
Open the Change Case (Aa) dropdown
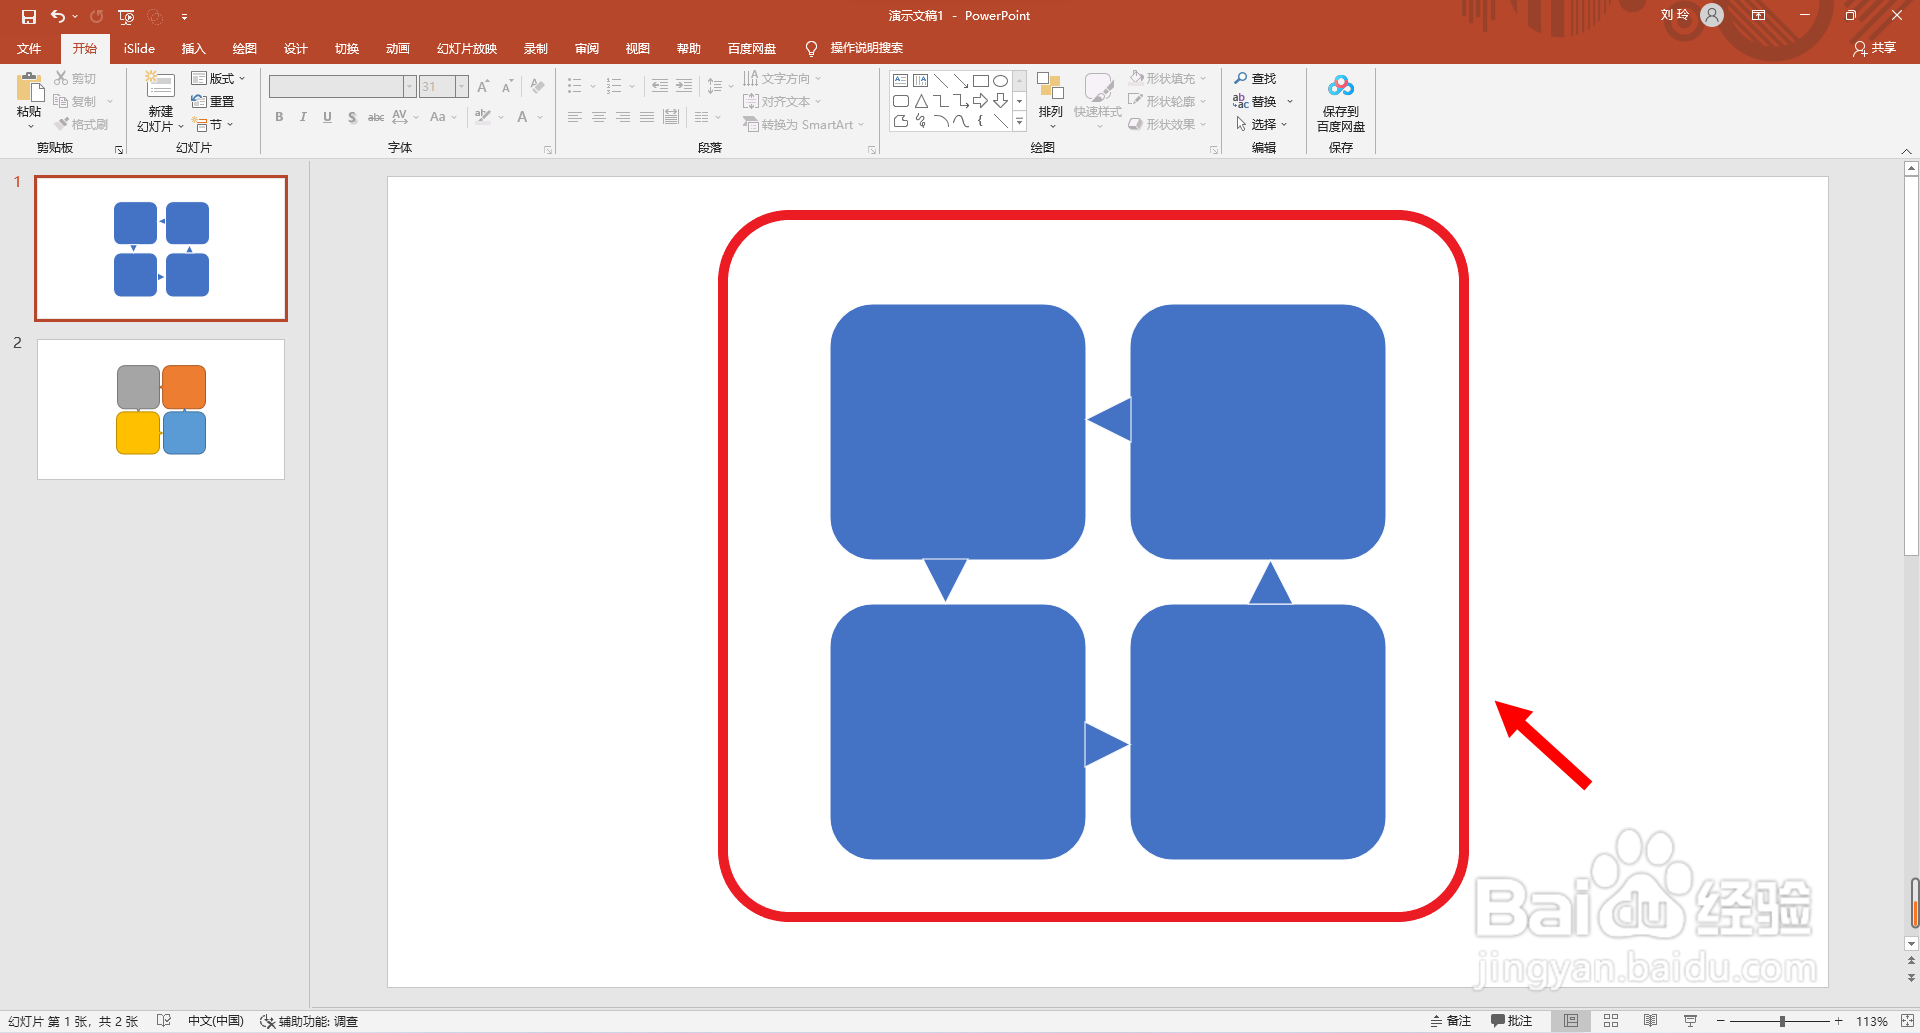[x=443, y=117]
